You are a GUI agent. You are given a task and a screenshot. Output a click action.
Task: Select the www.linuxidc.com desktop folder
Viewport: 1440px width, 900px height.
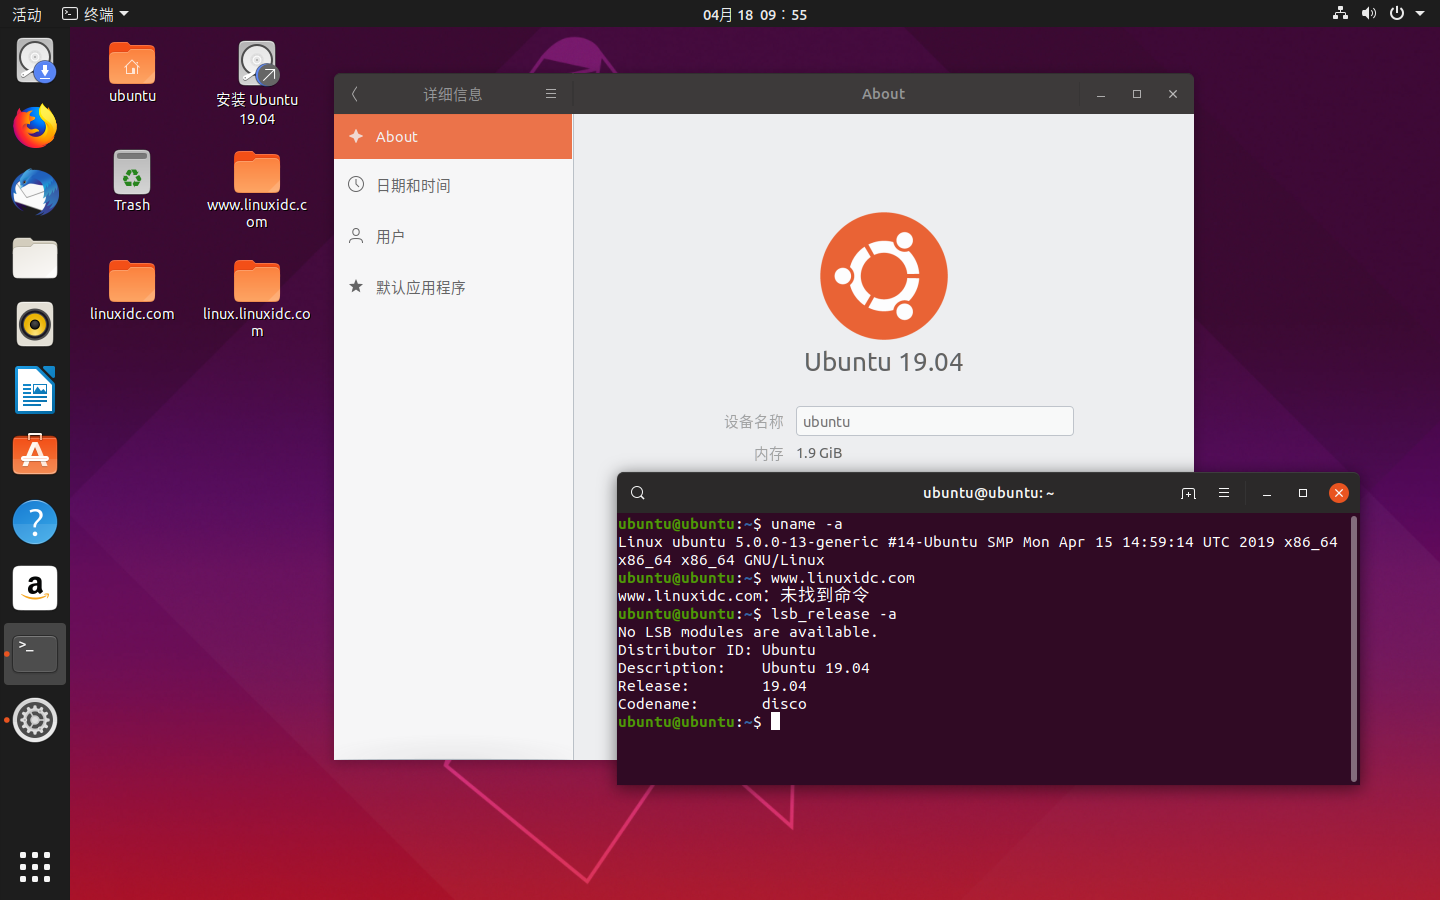click(x=257, y=190)
